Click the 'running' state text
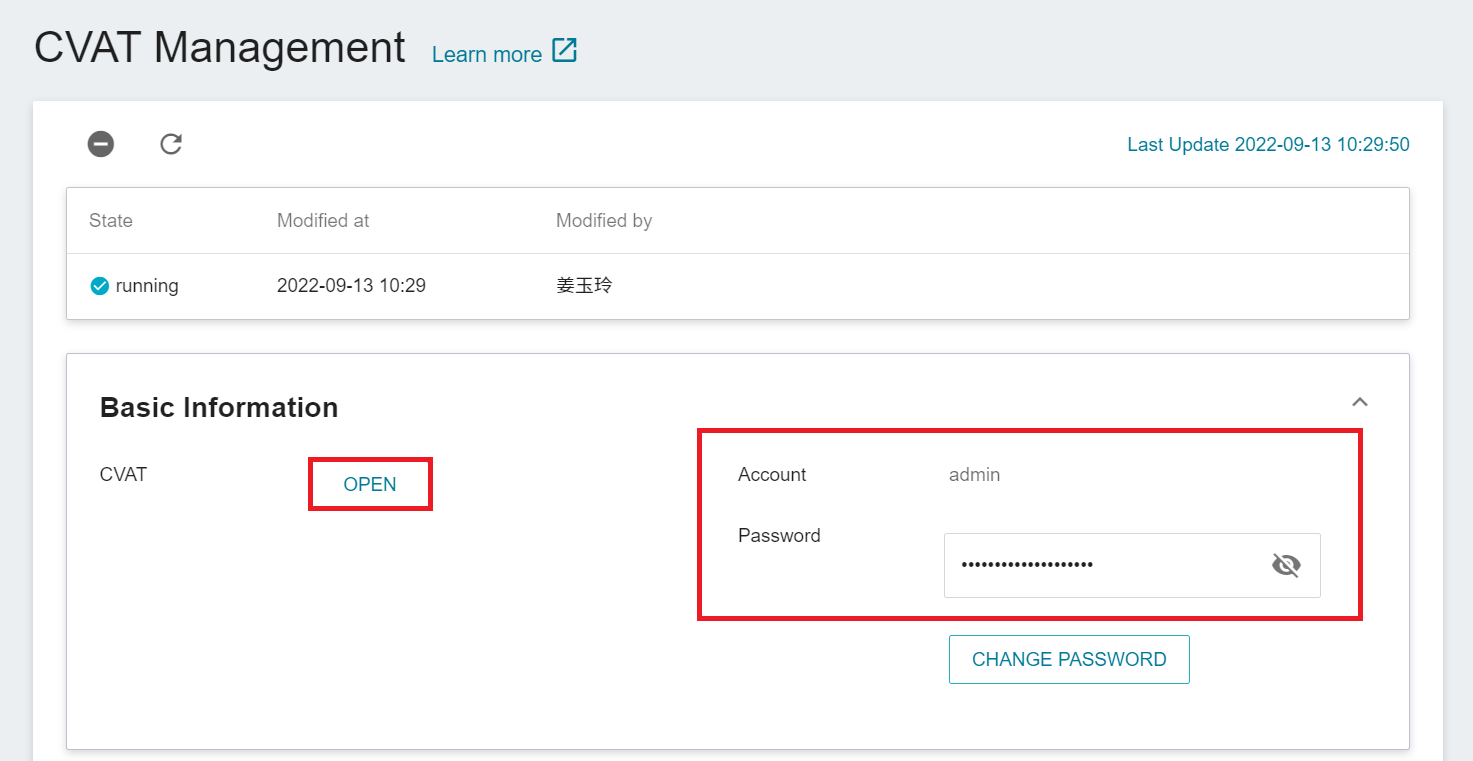The height and width of the screenshot is (761, 1473). click(x=147, y=286)
